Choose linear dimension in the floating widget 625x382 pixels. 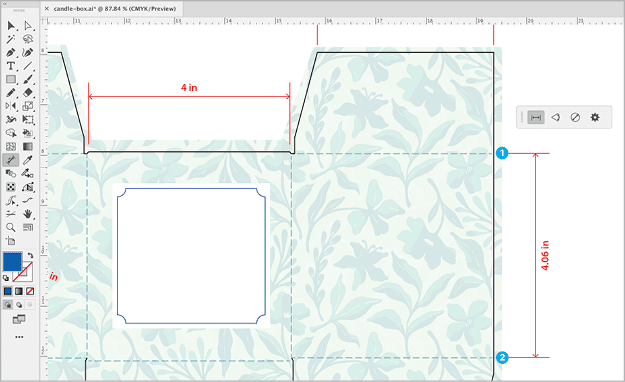tap(536, 117)
